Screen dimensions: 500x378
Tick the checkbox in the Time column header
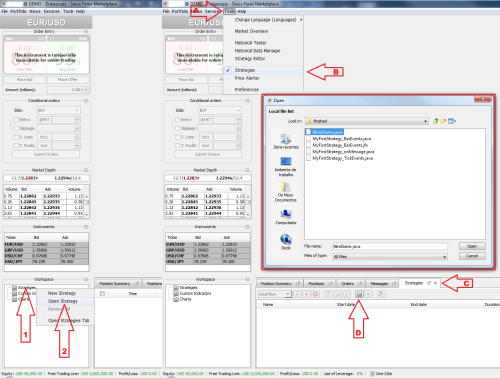pos(102,294)
